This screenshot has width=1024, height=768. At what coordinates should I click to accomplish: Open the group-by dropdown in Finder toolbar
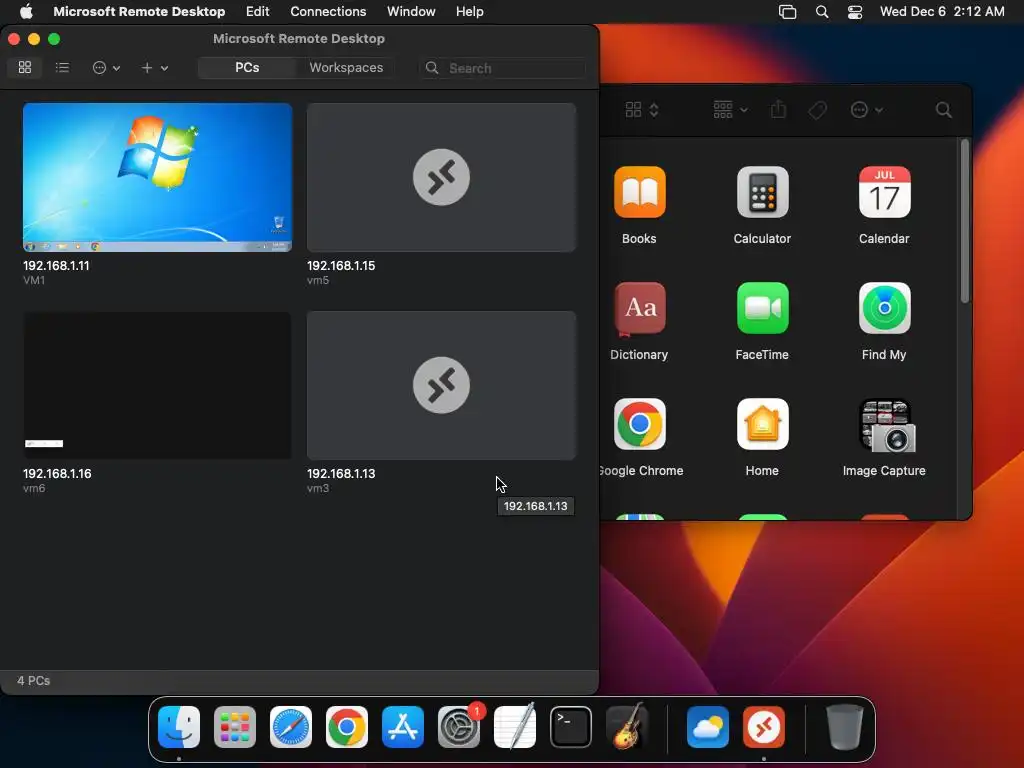[730, 110]
